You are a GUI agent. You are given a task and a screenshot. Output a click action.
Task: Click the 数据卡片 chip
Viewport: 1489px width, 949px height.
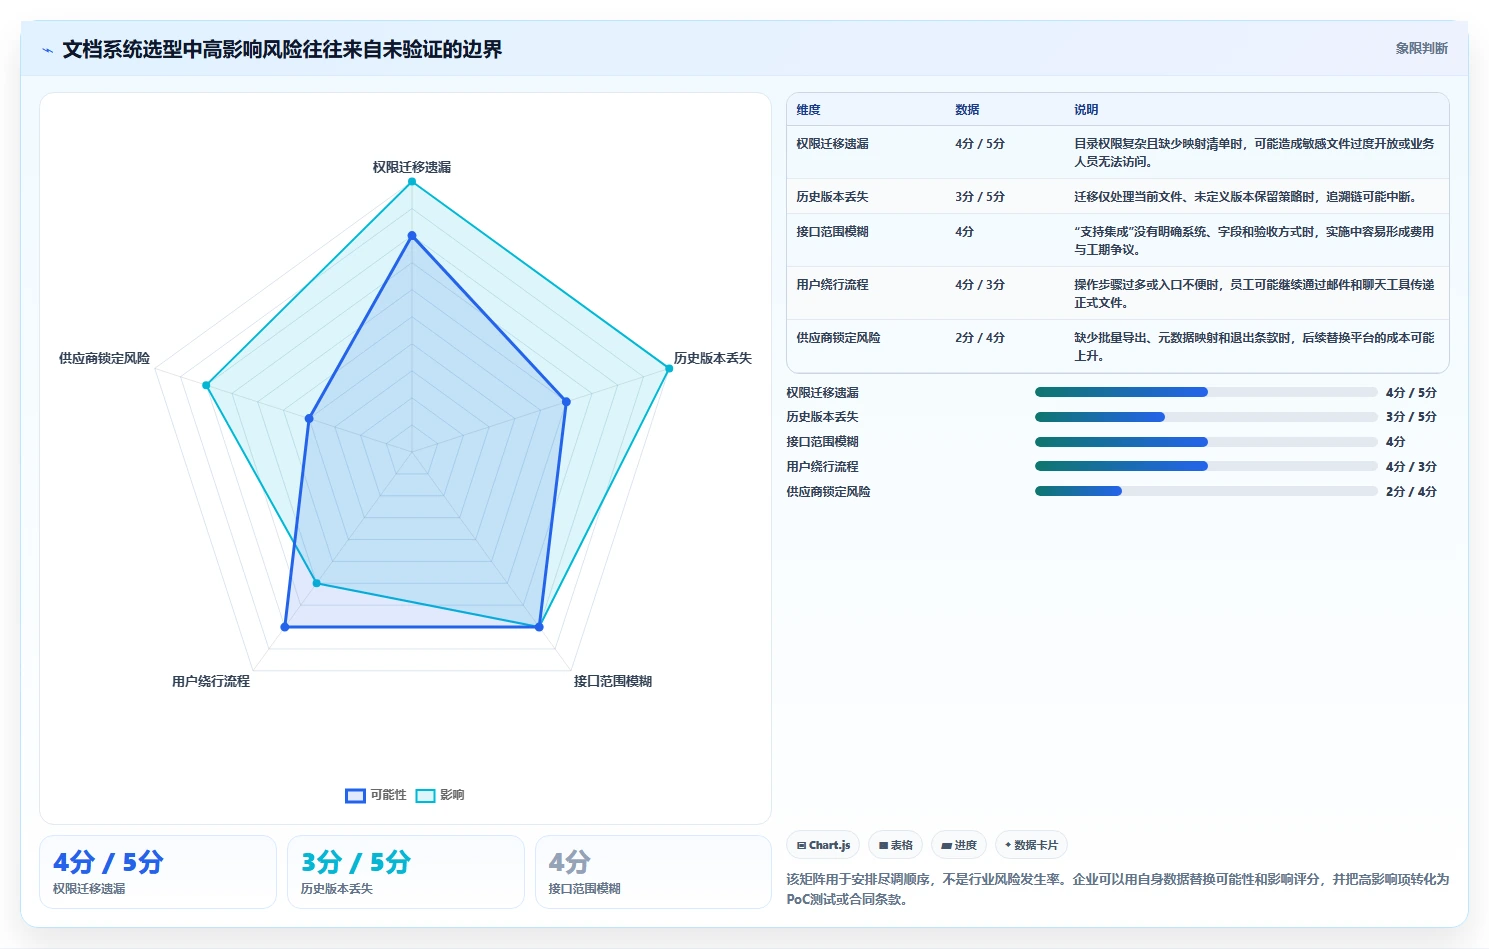coord(1031,845)
